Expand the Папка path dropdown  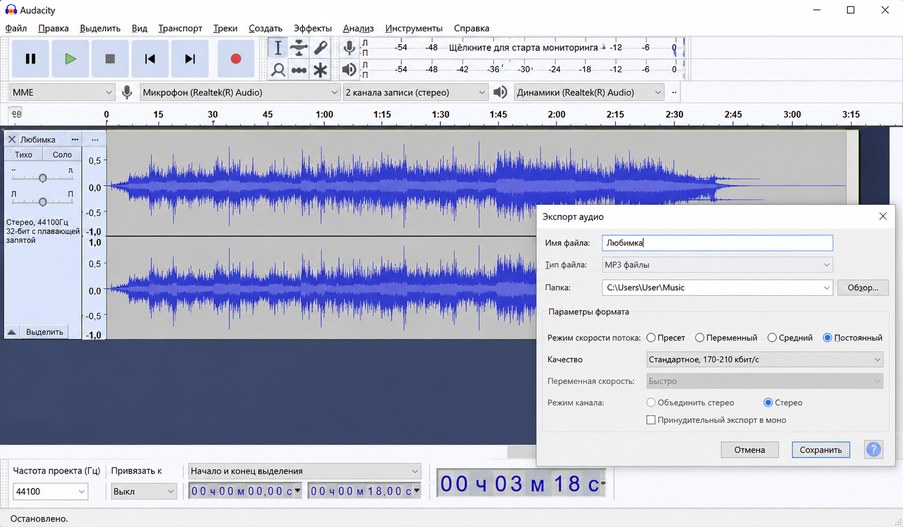[x=826, y=287]
